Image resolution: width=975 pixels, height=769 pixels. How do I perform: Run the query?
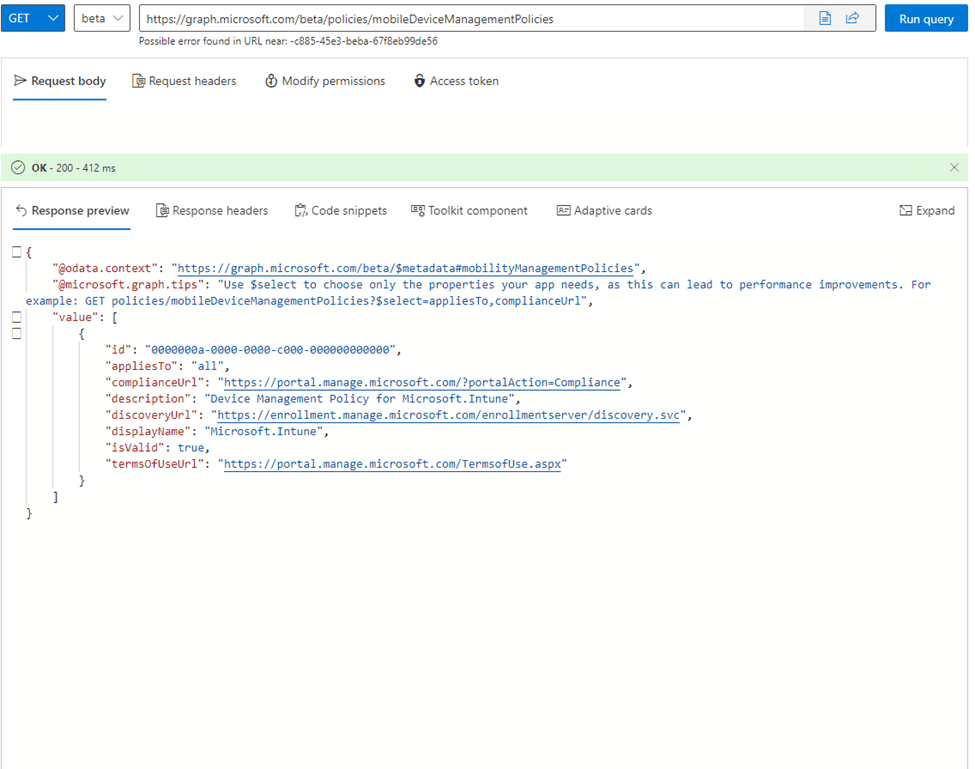click(926, 19)
